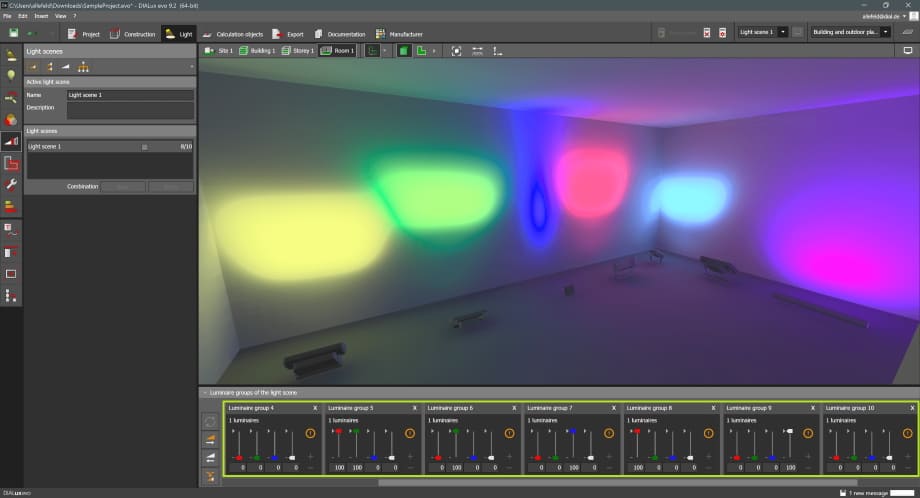Click the save project icon

click(11, 34)
